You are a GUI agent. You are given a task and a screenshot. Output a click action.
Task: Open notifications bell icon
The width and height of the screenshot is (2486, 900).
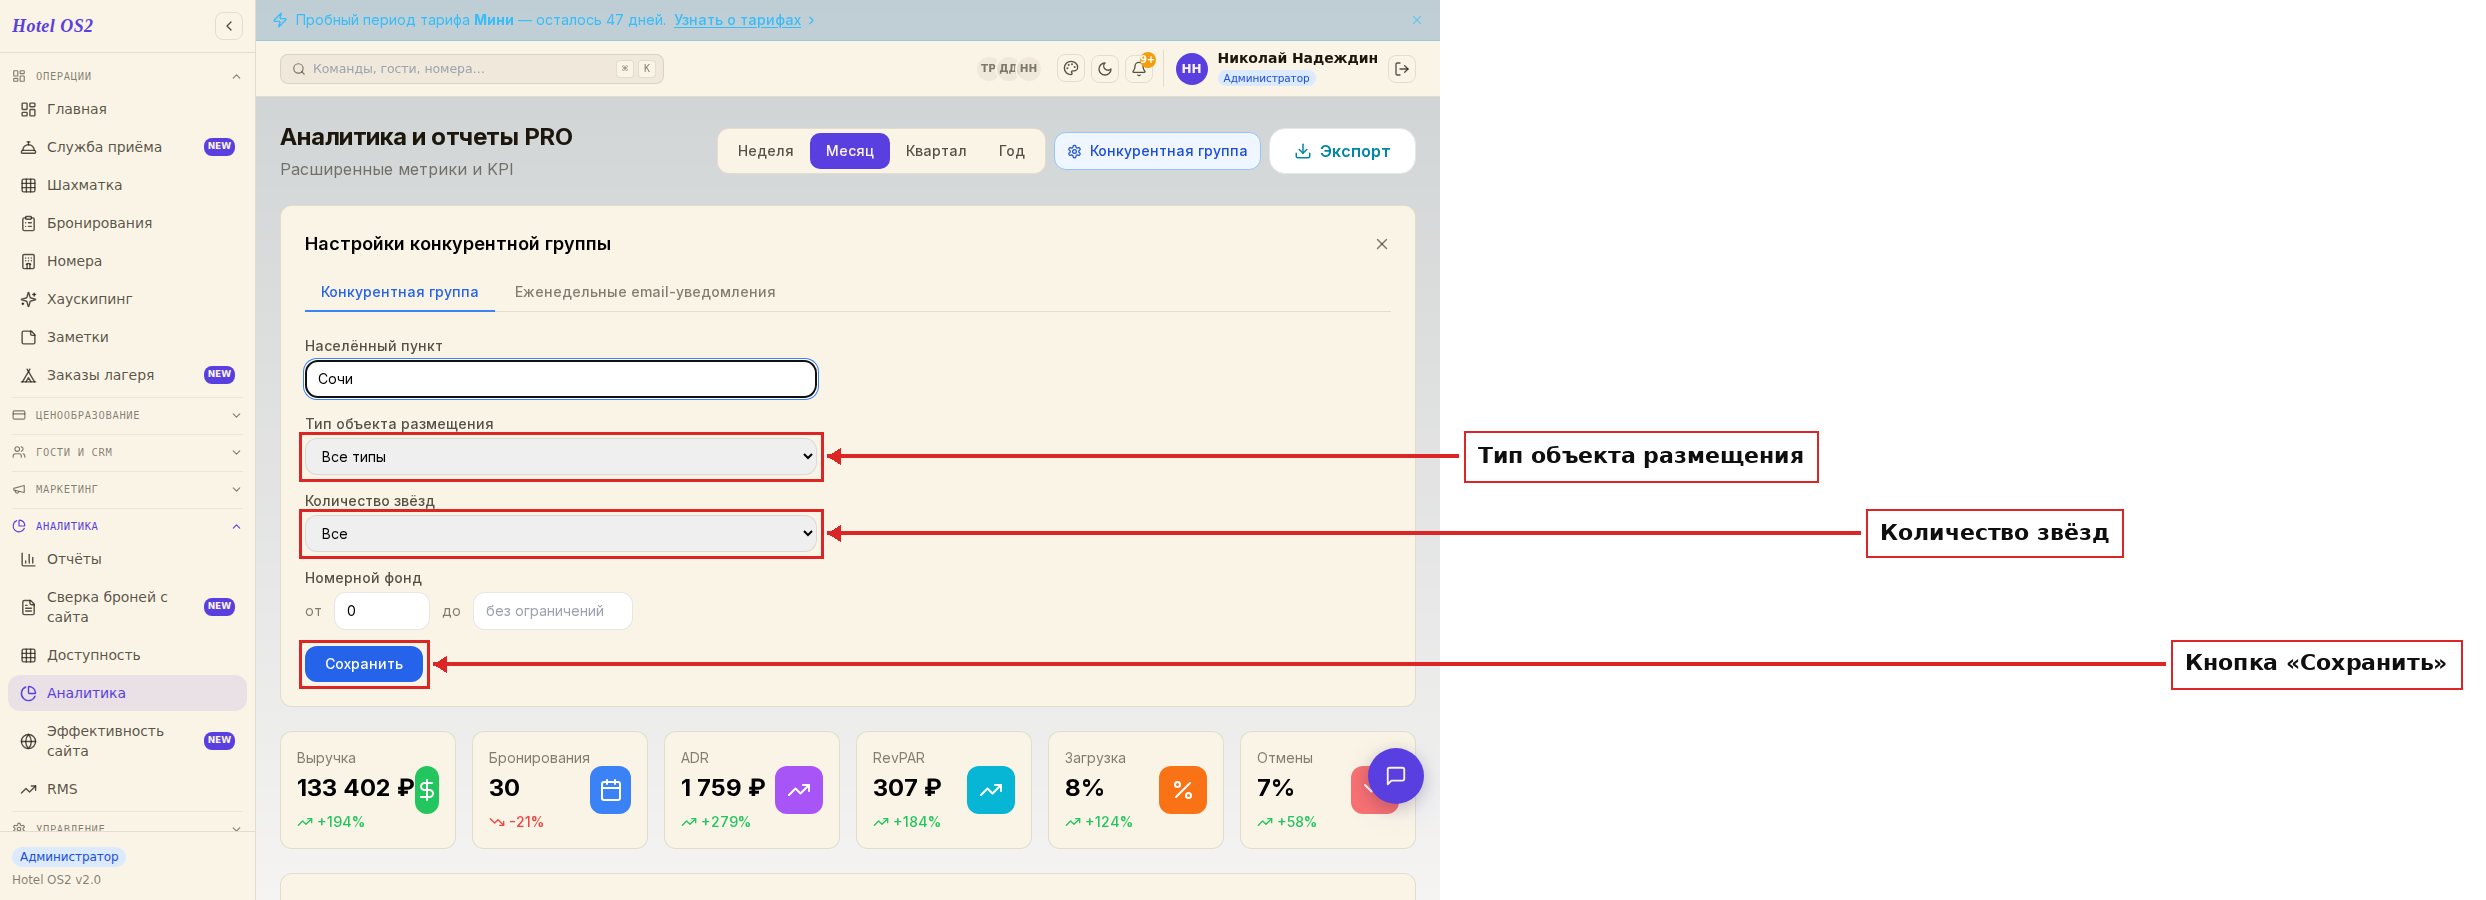[x=1139, y=69]
